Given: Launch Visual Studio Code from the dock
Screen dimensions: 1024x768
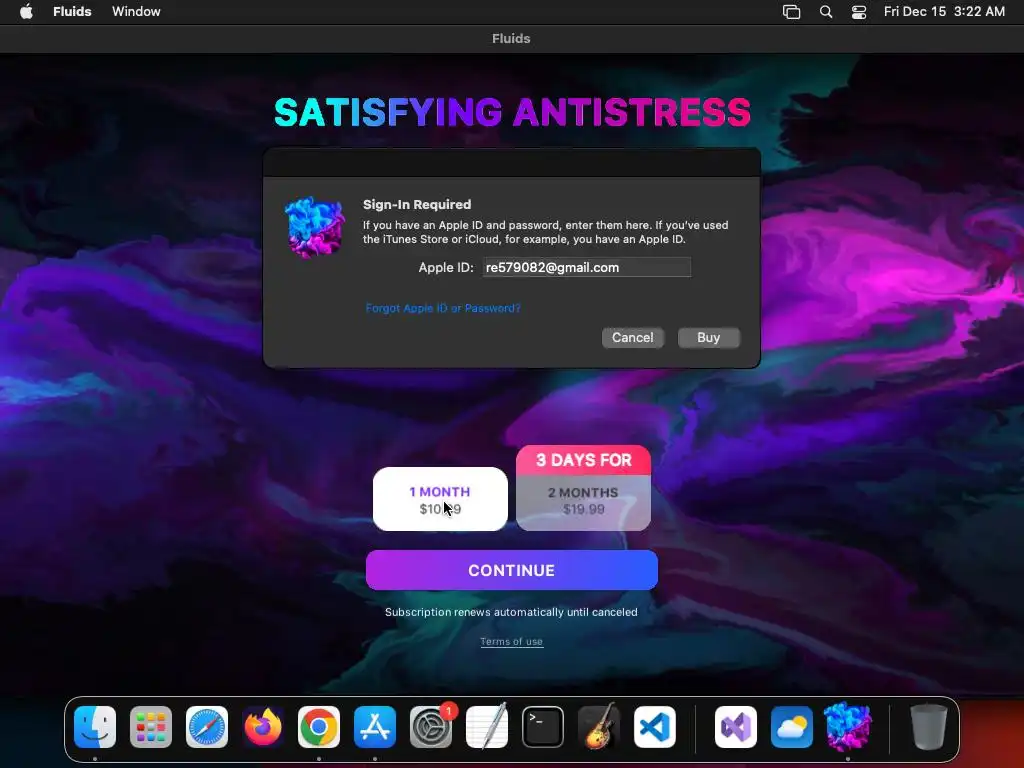Looking at the screenshot, I should [654, 727].
